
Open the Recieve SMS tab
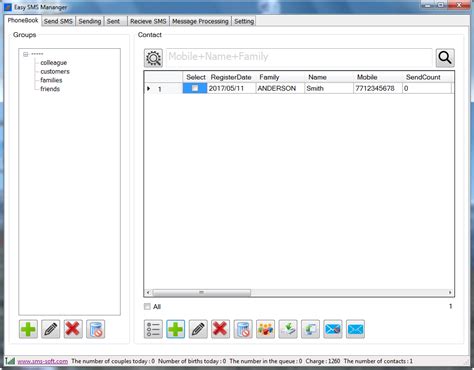(x=148, y=21)
